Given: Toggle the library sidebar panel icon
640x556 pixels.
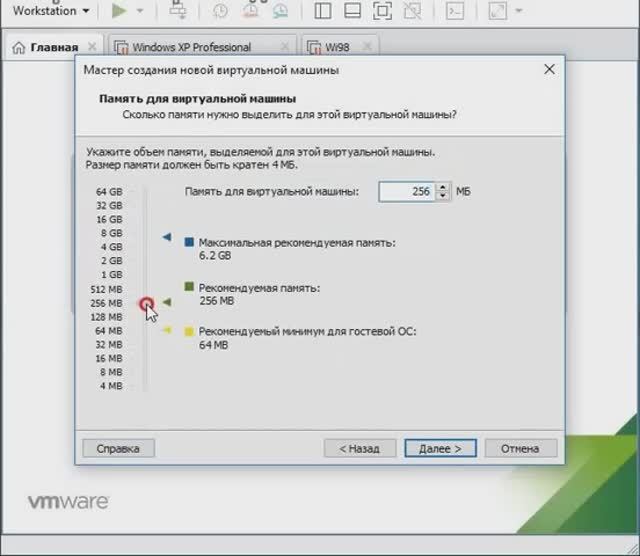Looking at the screenshot, I should tap(322, 11).
